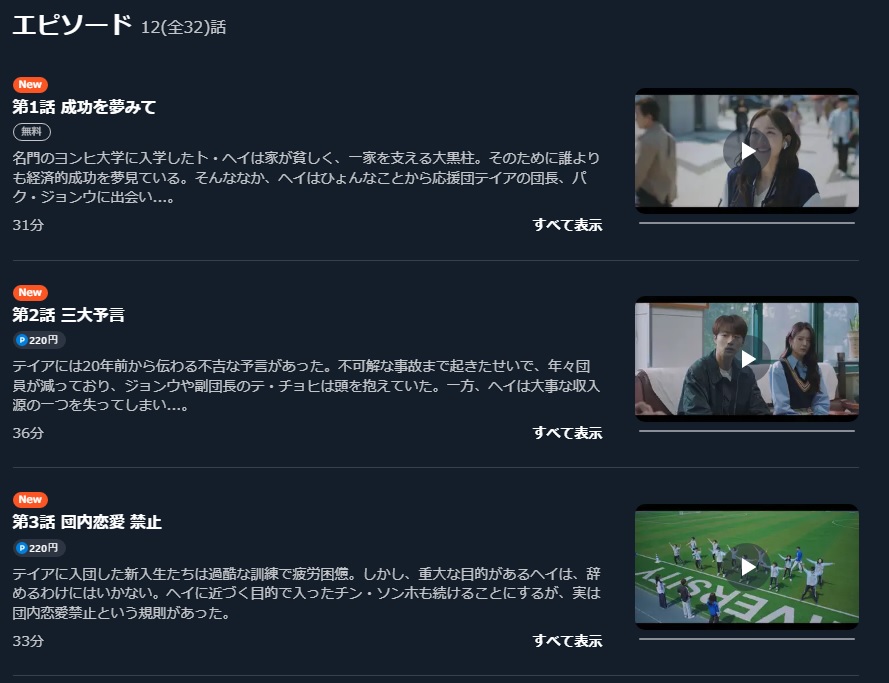The image size is (889, 683).
Task: Click the progress bar under episode 2 thumbnail
Action: (747, 431)
